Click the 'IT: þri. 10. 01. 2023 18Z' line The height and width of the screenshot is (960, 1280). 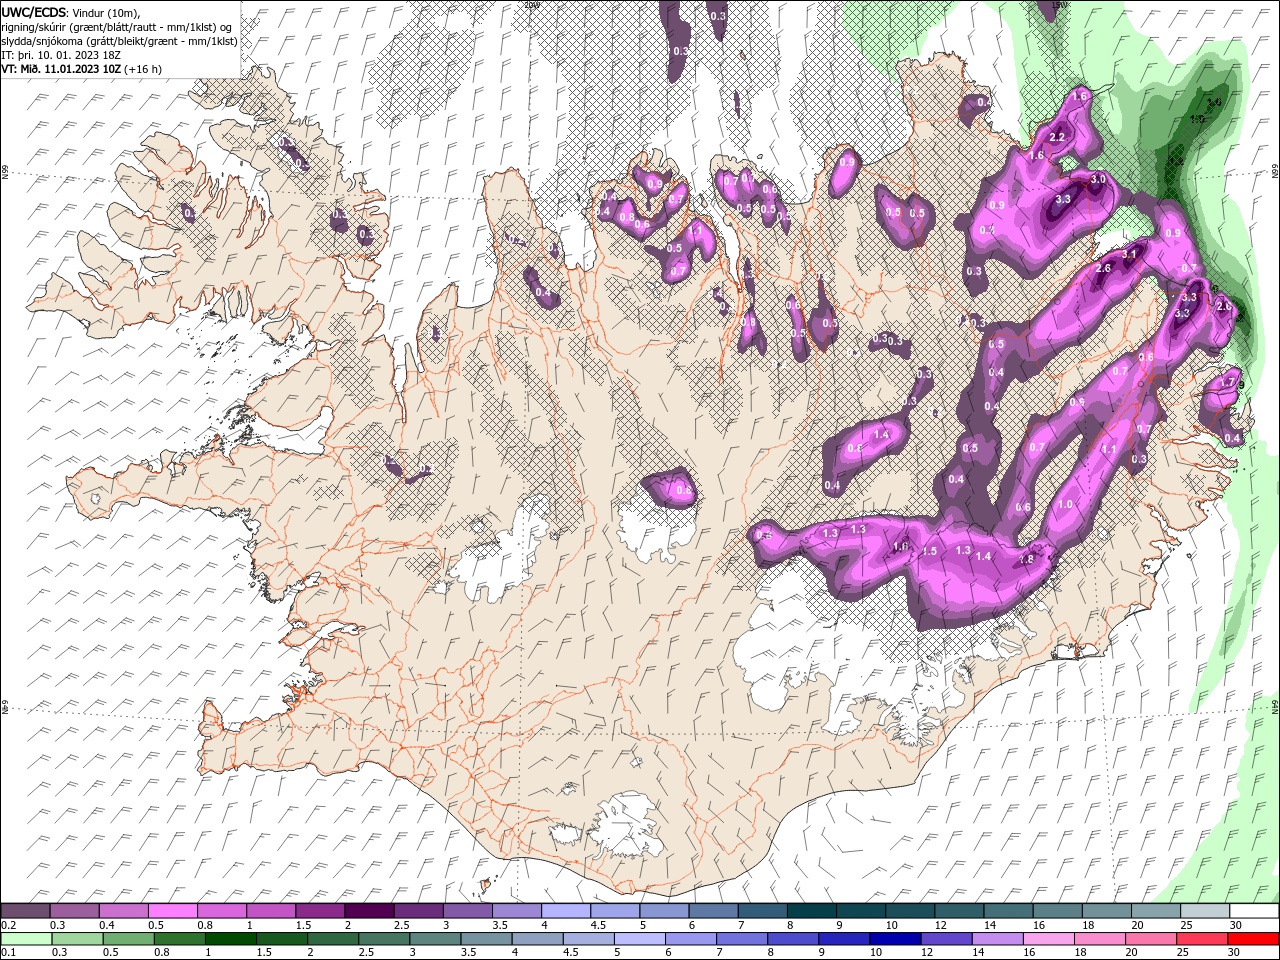tap(59, 55)
